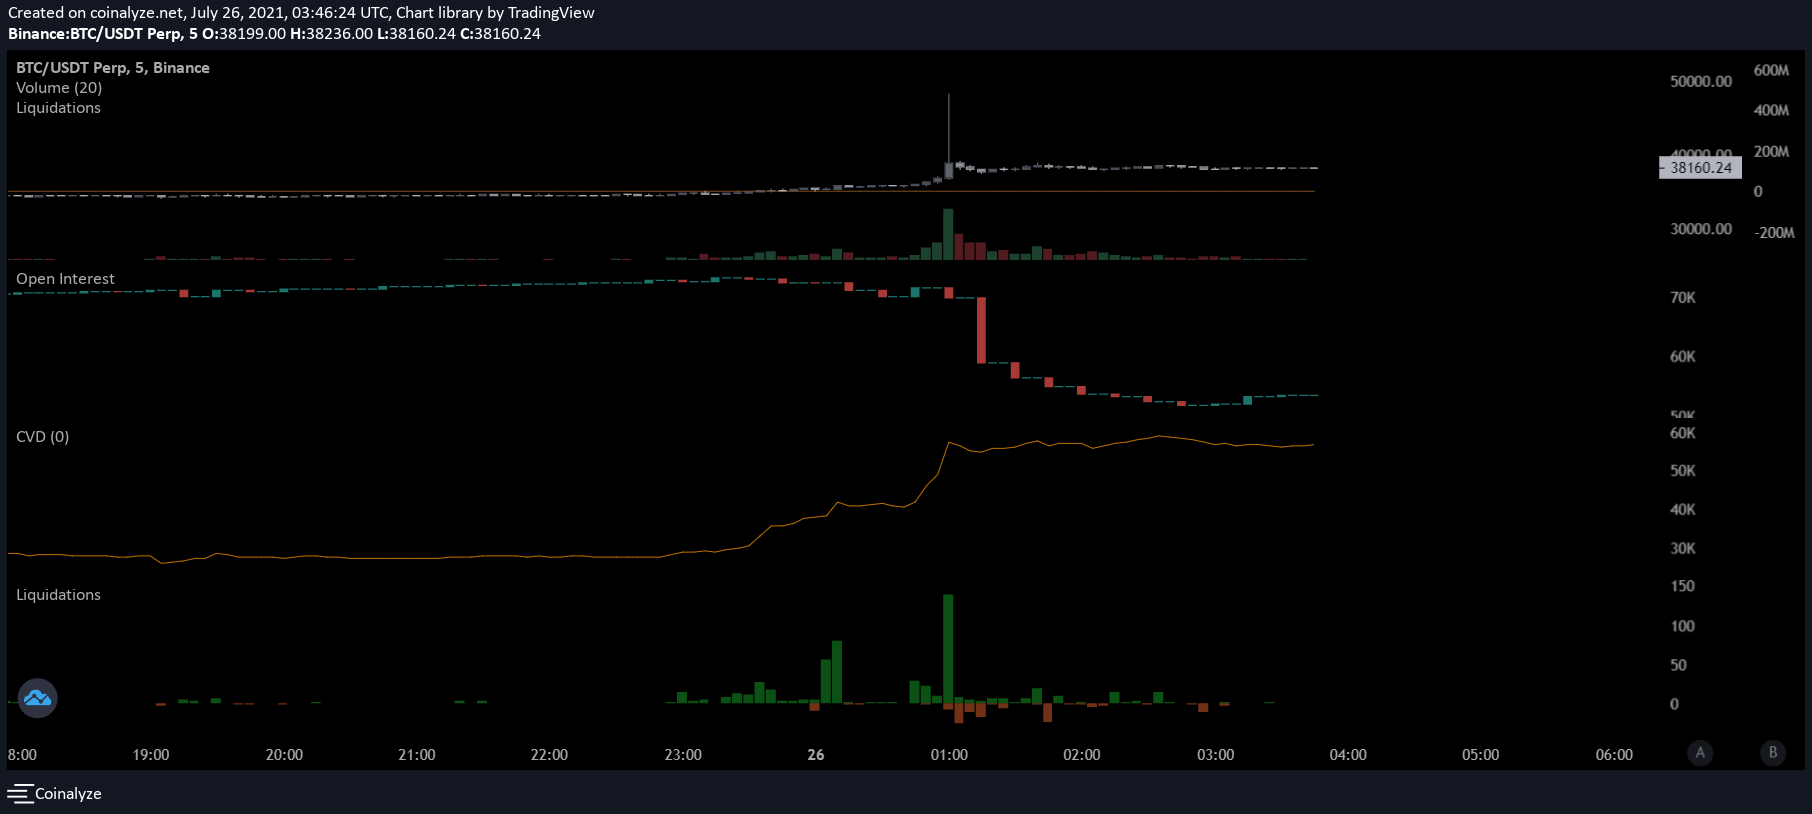Image resolution: width=1812 pixels, height=814 pixels.
Task: Click the tallest green liquidation bar at 01:00
Action: click(x=948, y=649)
